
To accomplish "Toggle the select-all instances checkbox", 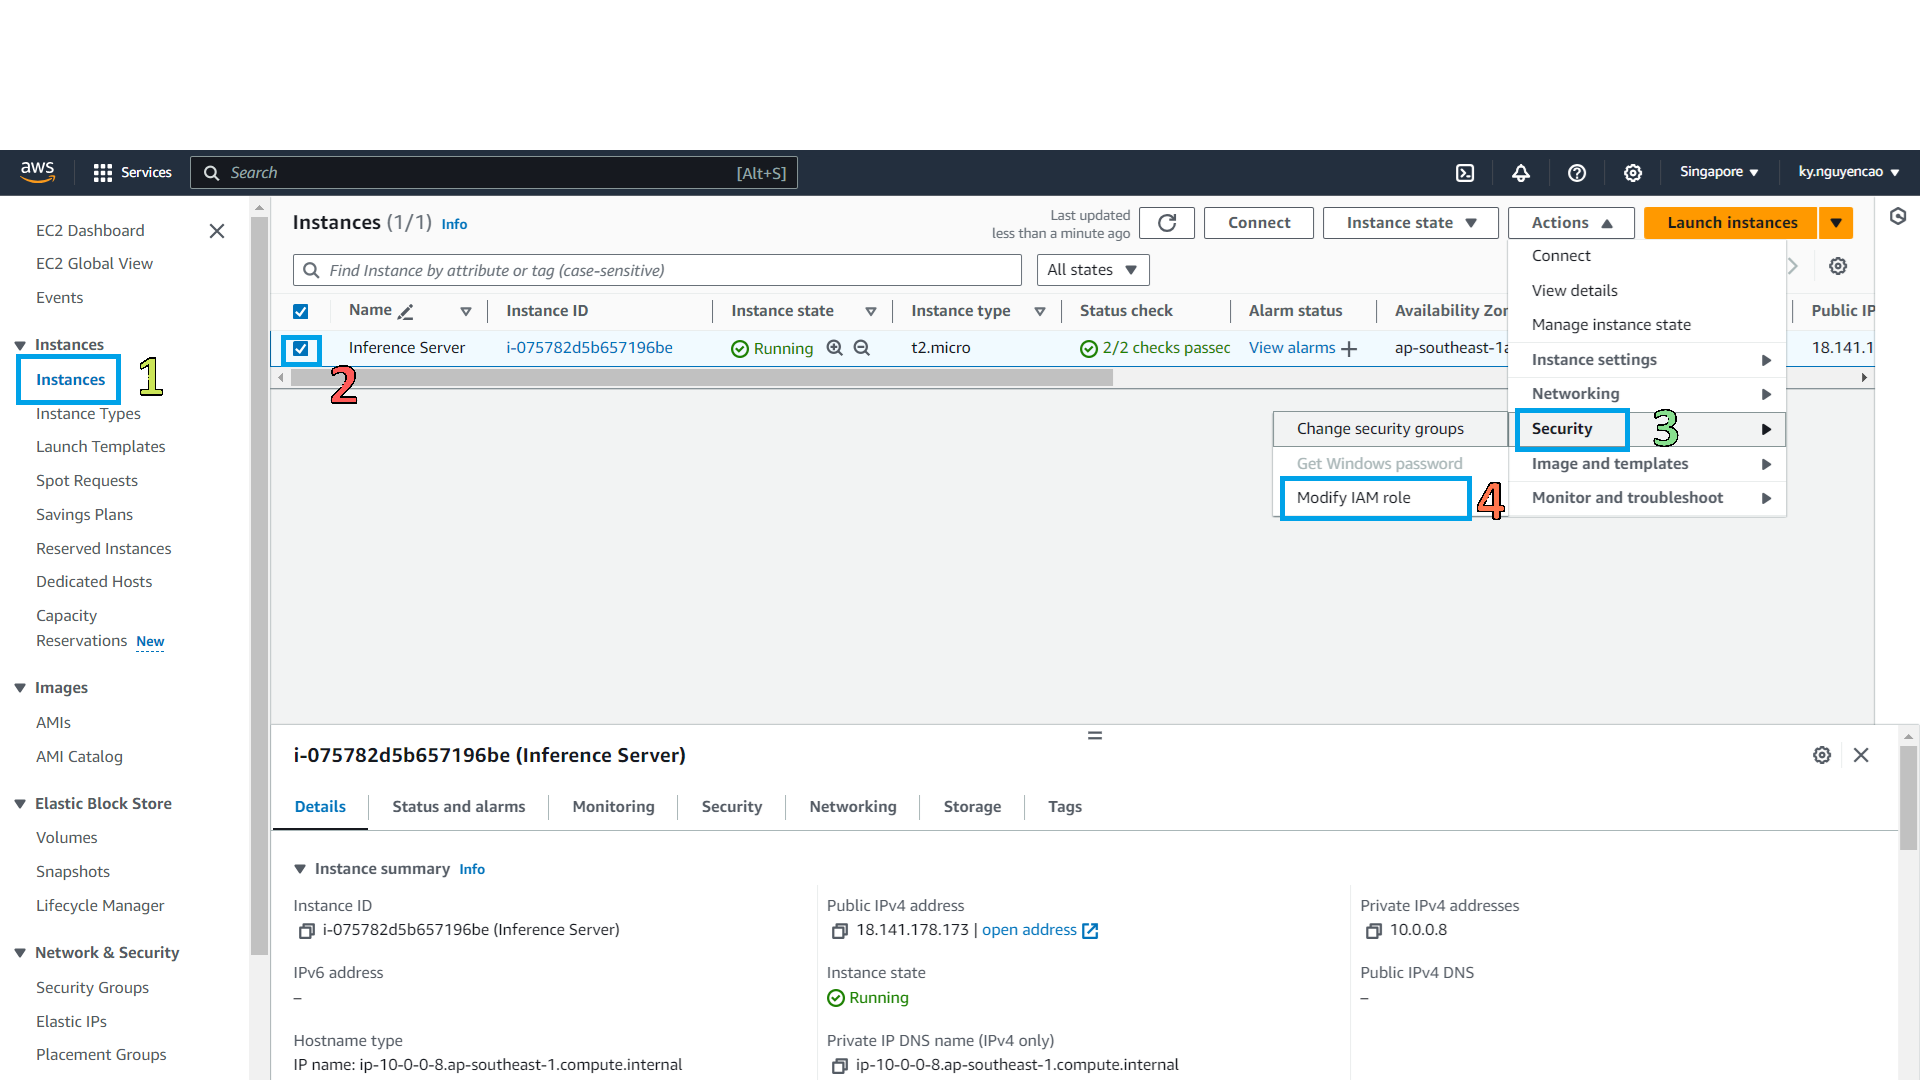I will click(301, 311).
